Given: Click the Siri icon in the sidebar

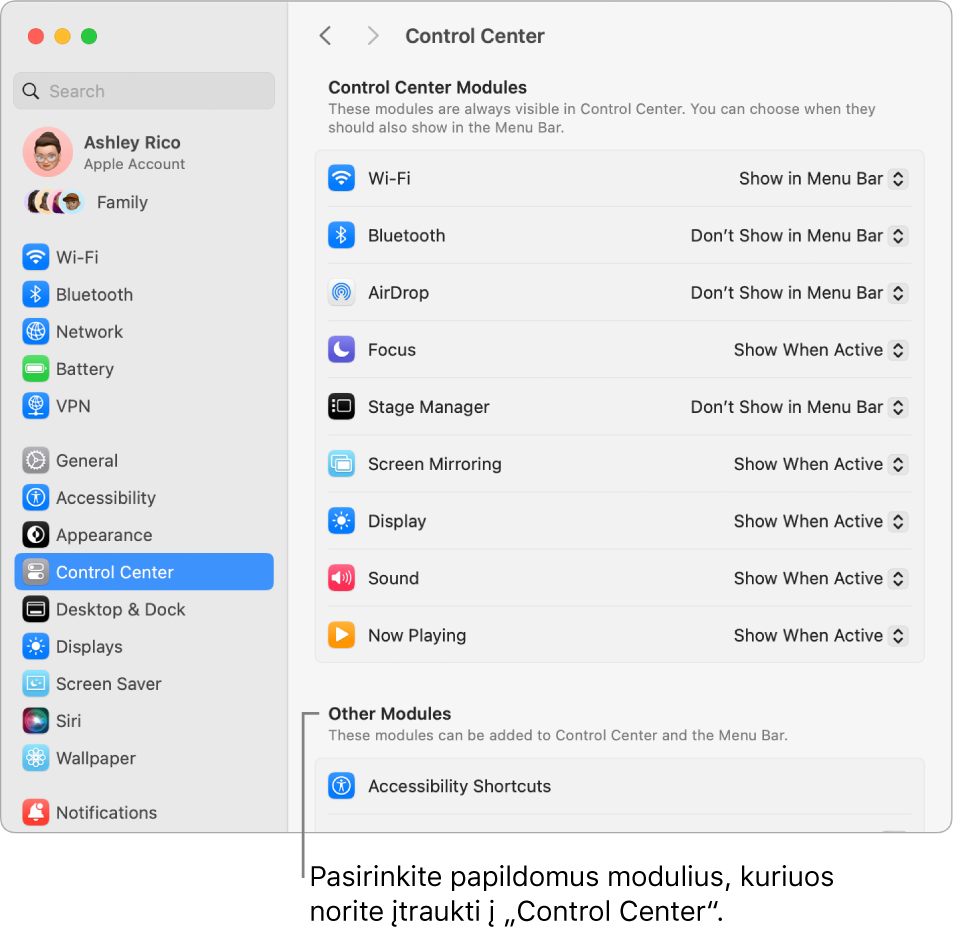Looking at the screenshot, I should [35, 720].
